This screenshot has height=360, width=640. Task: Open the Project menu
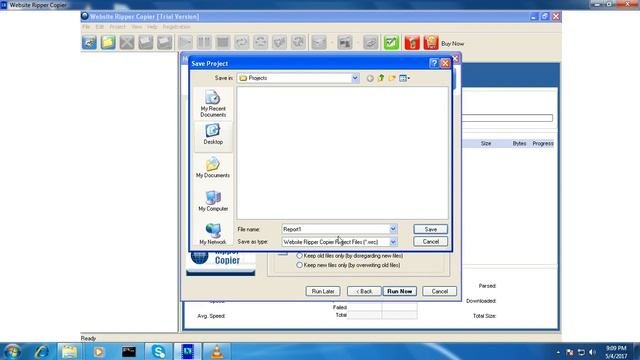click(x=118, y=27)
